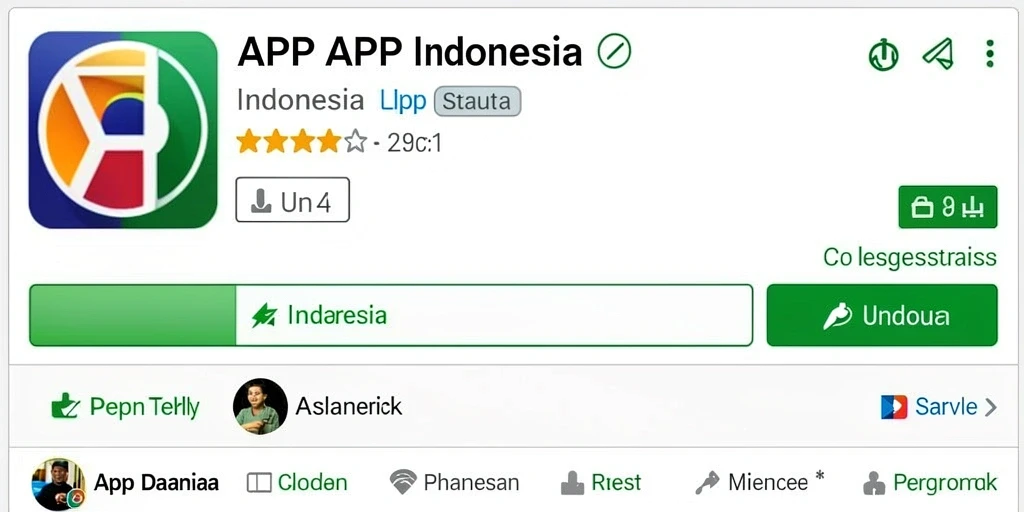Select the Phanesan wifi tab
This screenshot has width=1024, height=512.
pos(455,483)
